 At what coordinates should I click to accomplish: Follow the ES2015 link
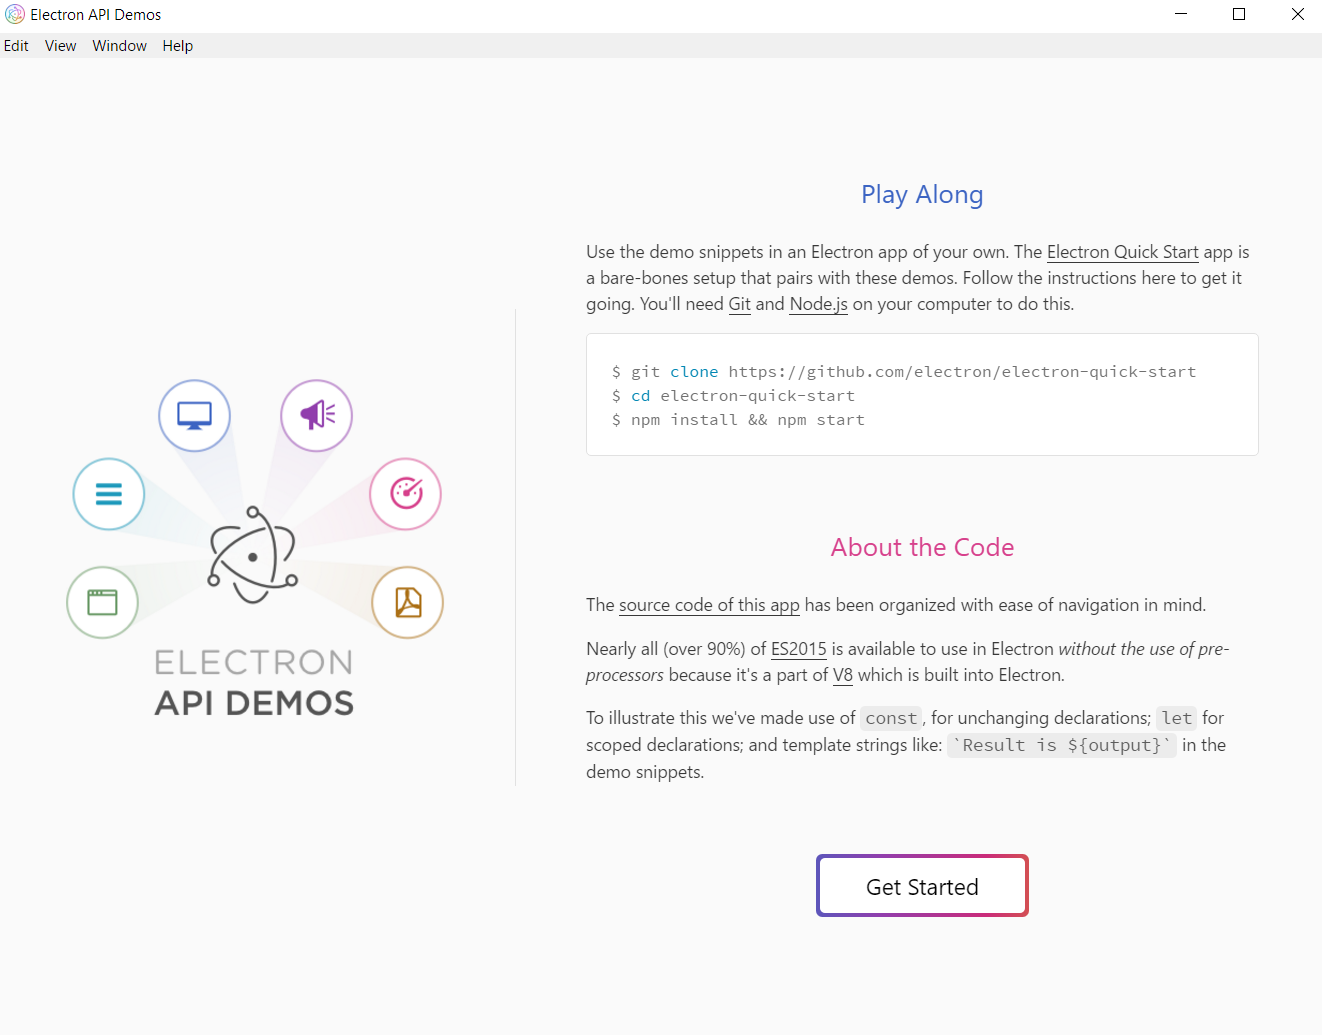(799, 649)
